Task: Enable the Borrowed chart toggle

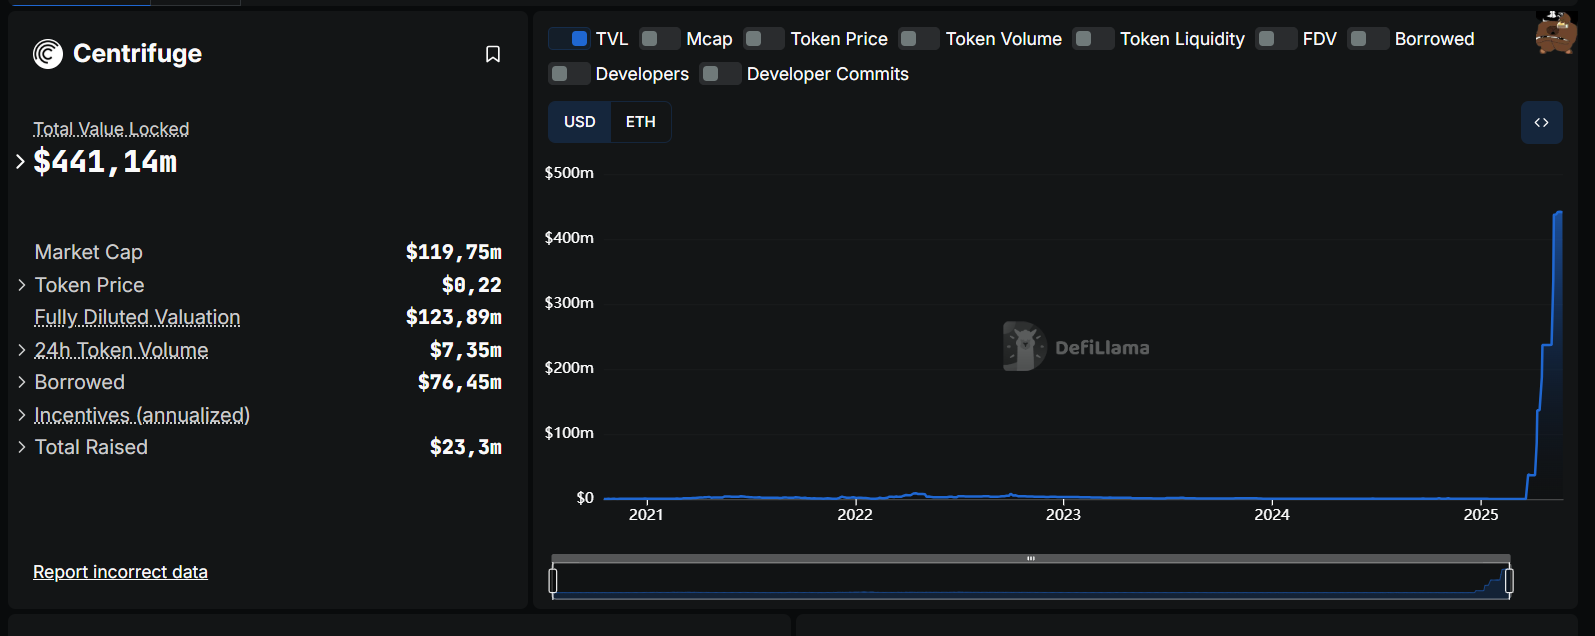Action: tap(1367, 39)
